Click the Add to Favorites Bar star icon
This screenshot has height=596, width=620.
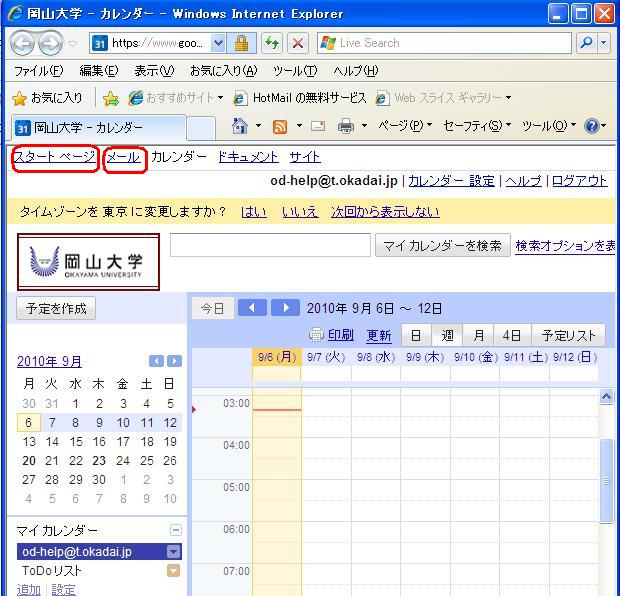(x=111, y=98)
